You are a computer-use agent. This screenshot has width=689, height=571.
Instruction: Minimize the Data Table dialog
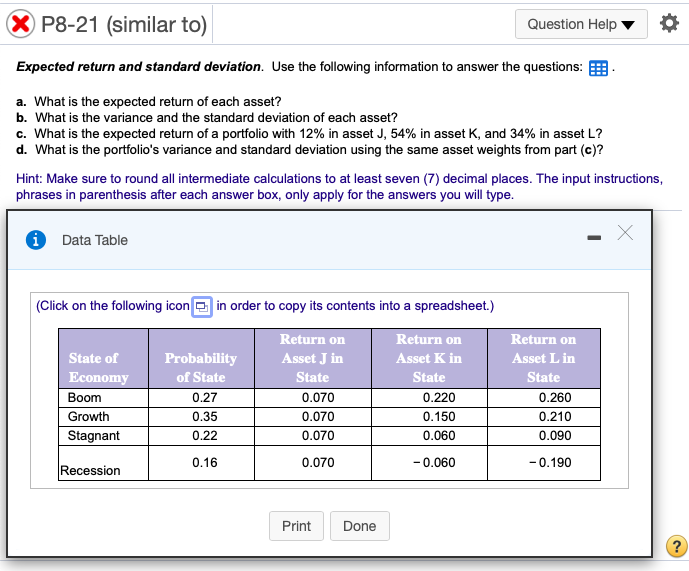594,238
